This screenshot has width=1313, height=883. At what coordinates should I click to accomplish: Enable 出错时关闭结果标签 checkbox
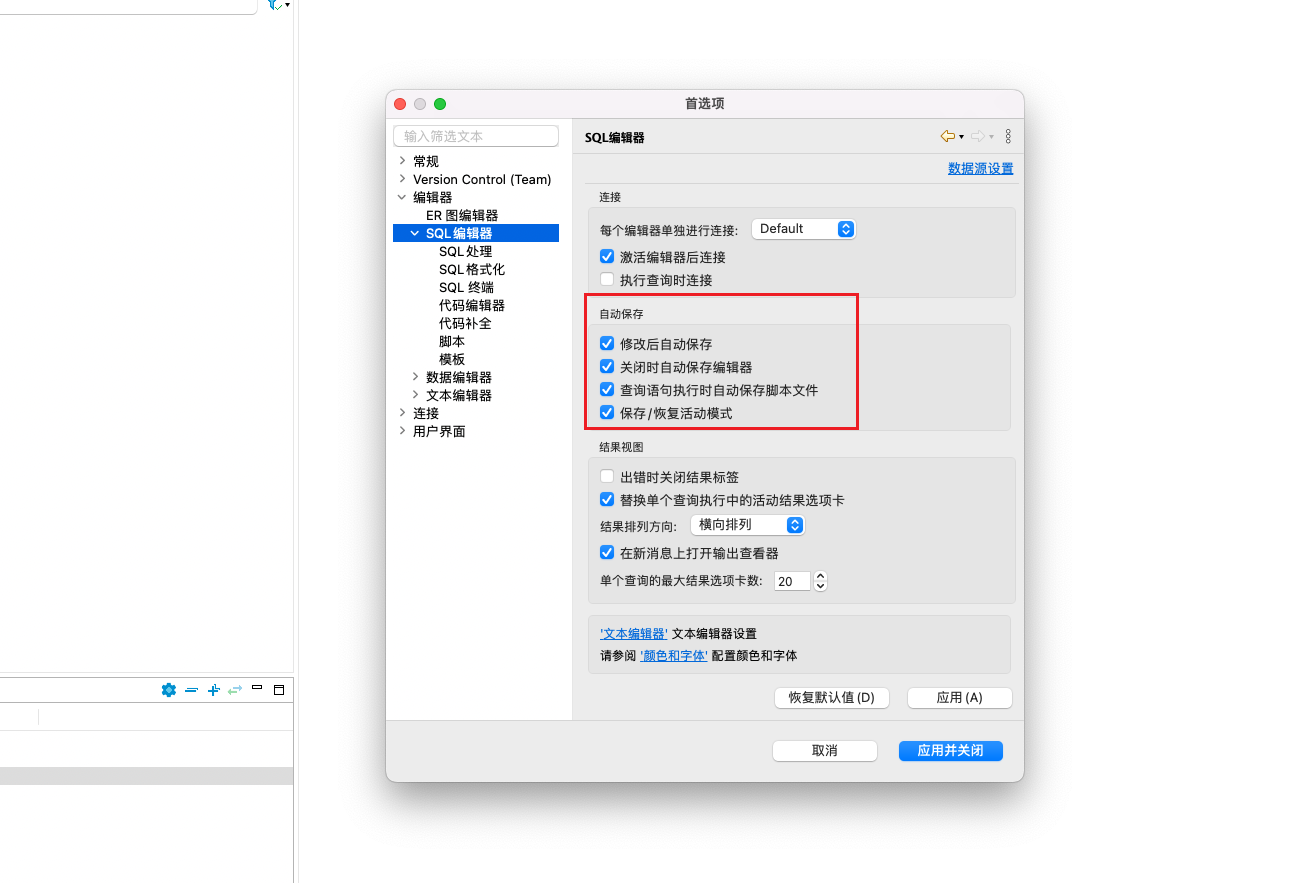tap(607, 477)
